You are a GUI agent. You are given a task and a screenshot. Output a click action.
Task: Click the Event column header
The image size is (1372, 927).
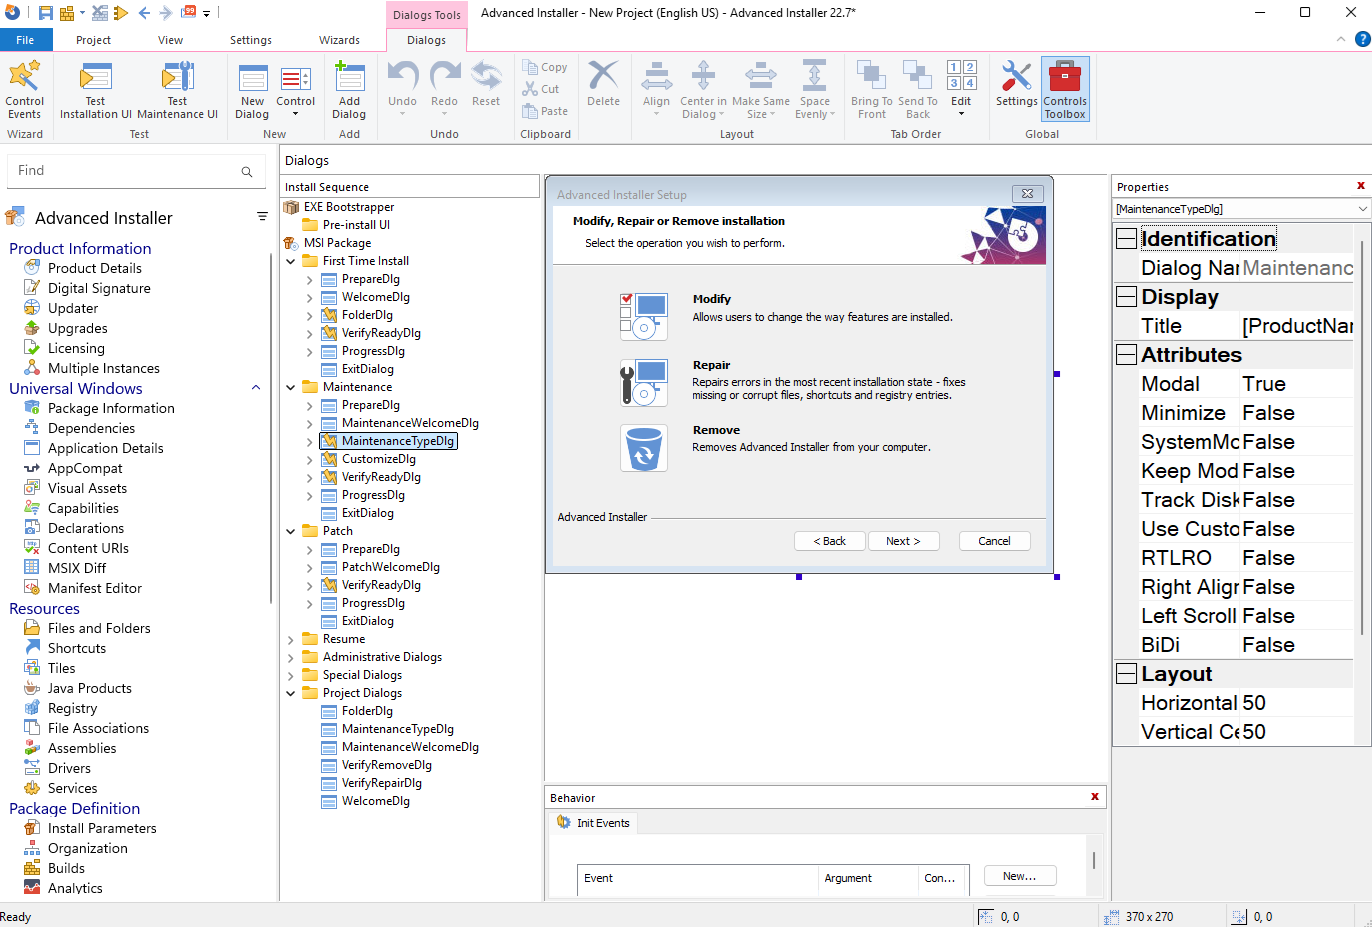tap(698, 878)
